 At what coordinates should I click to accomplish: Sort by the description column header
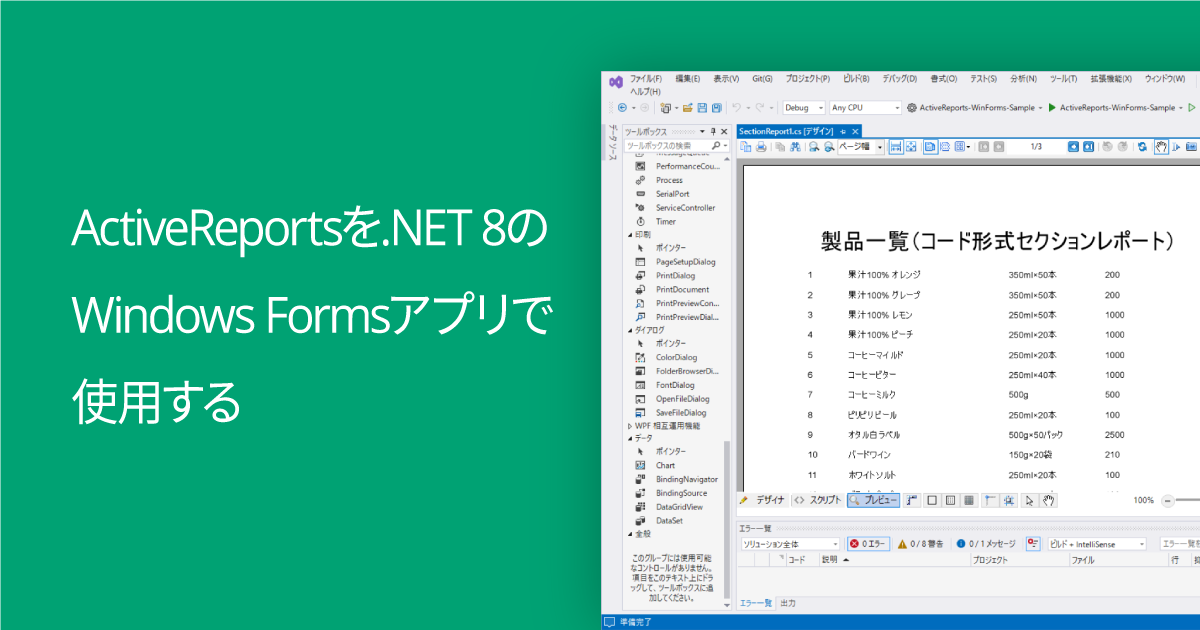893,560
